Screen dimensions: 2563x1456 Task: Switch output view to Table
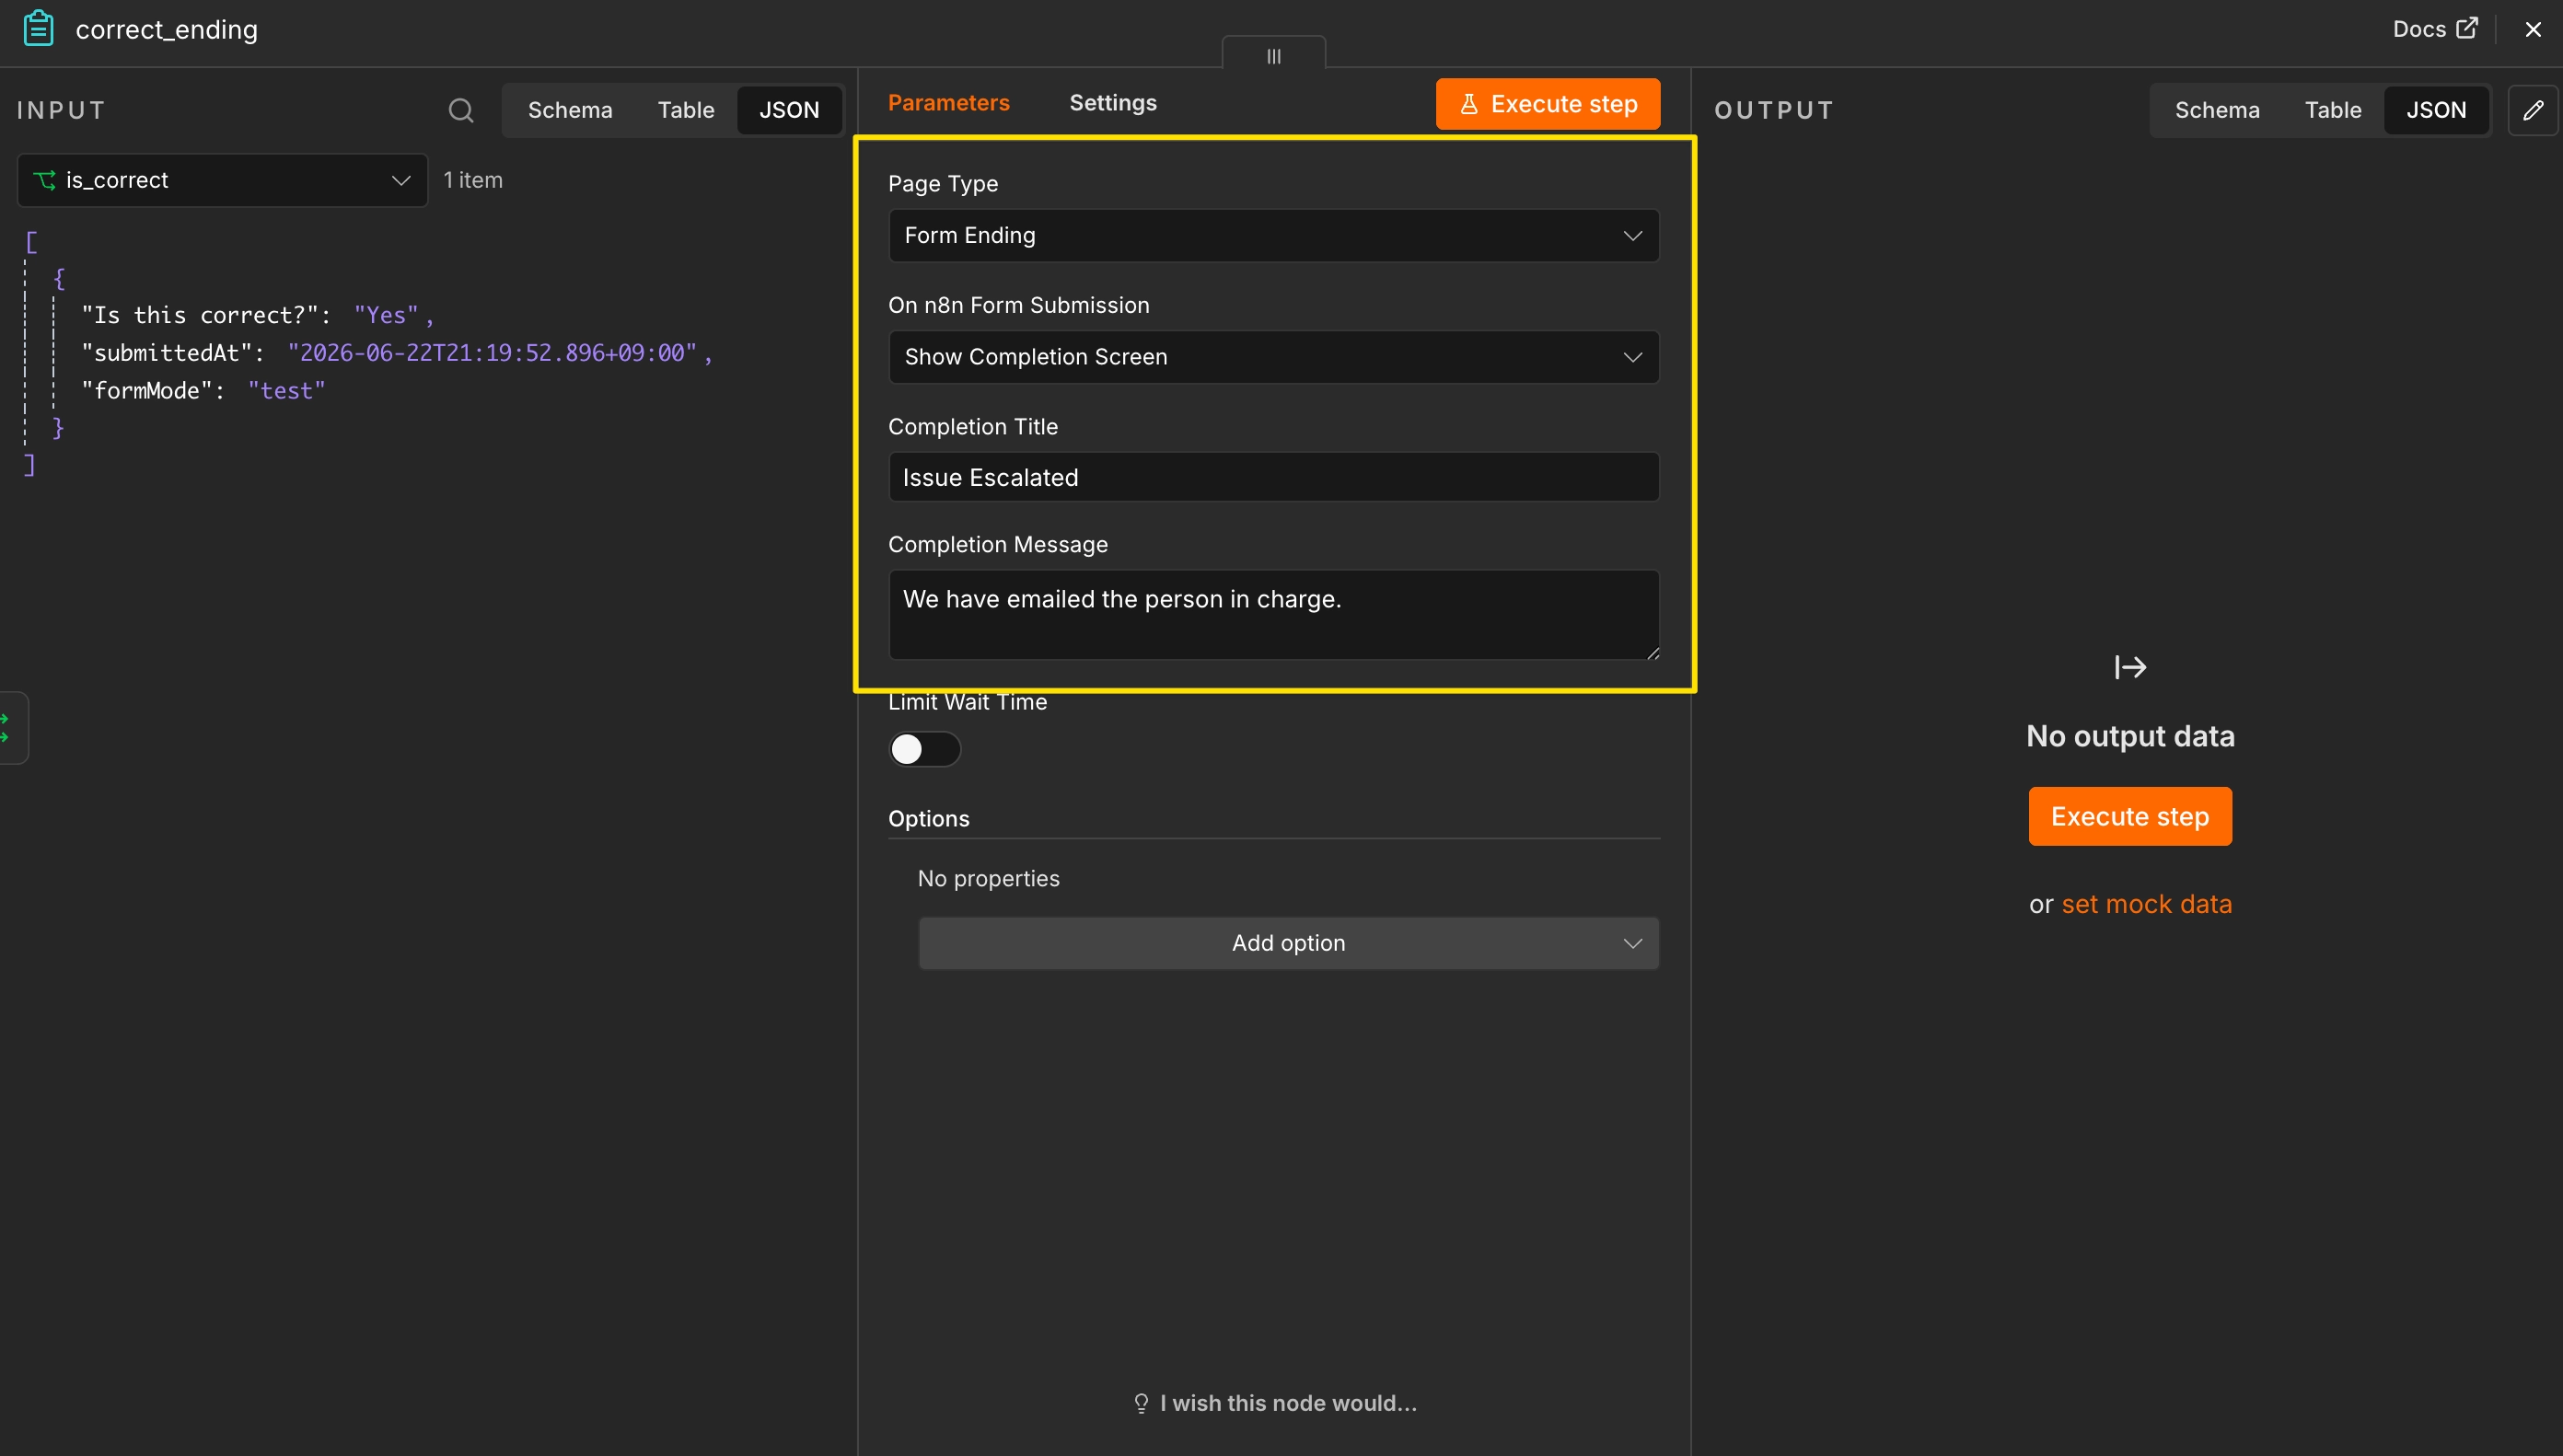pyautogui.click(x=2333, y=110)
